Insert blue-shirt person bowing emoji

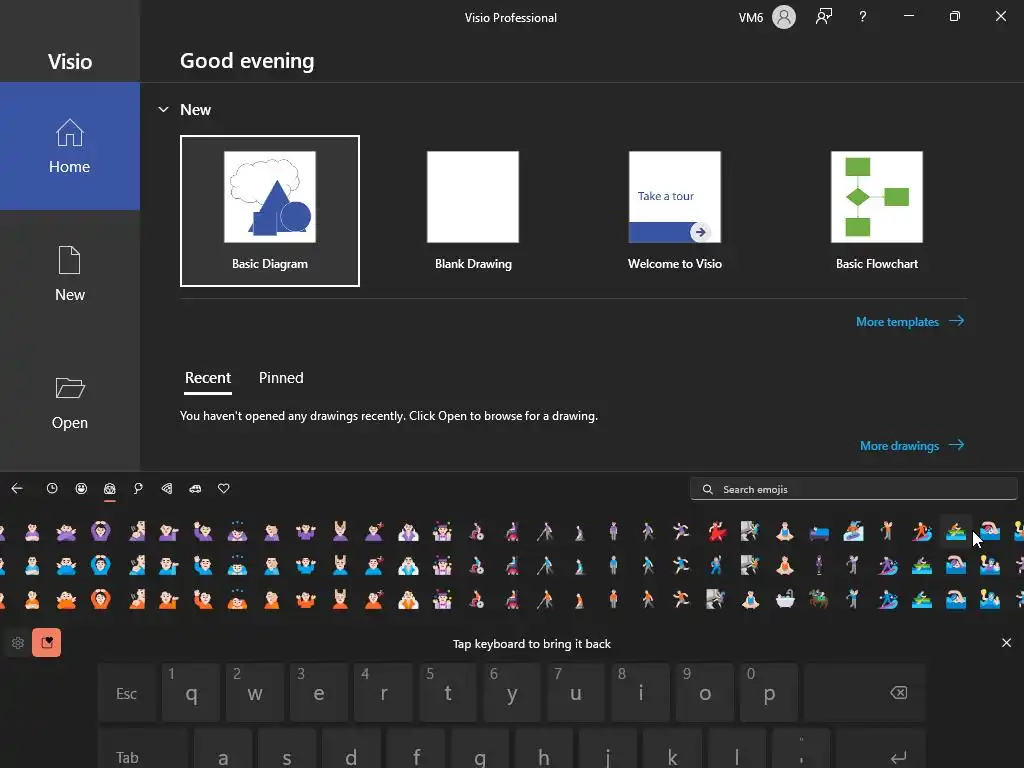tap(237, 565)
